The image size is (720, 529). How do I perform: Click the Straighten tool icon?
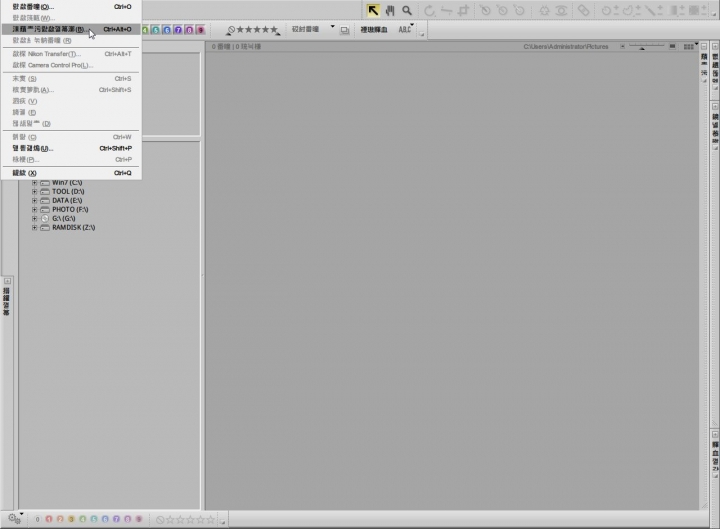(446, 11)
